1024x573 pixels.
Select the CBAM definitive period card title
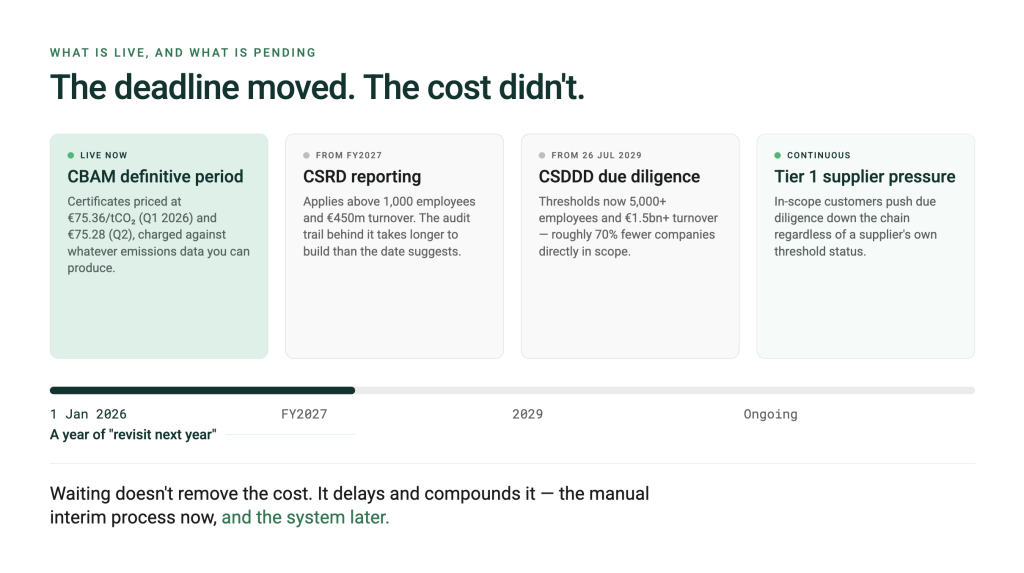[x=155, y=176]
